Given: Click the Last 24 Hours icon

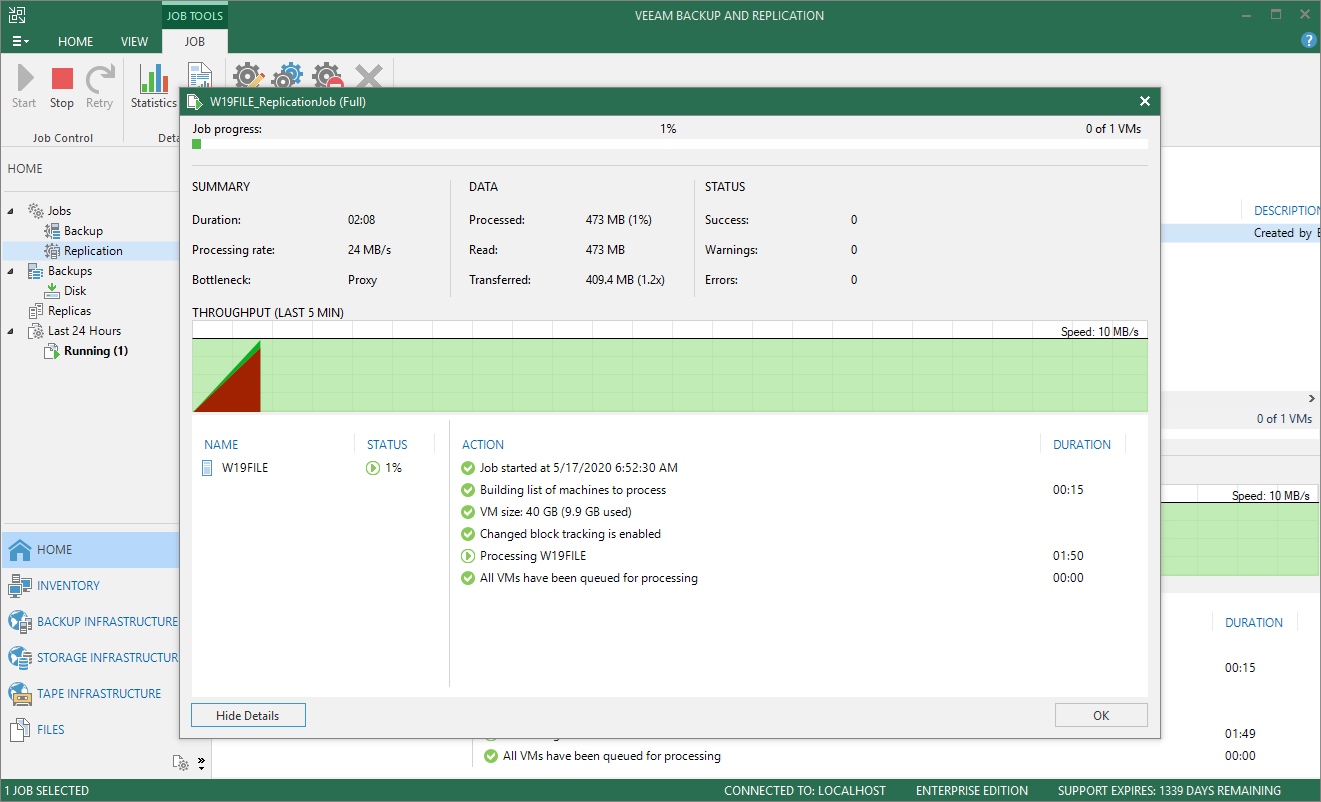Looking at the screenshot, I should [36, 331].
